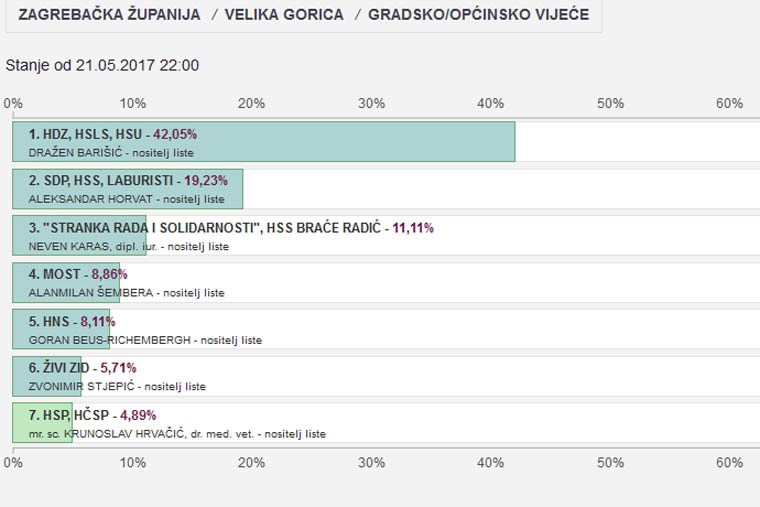Click candidate name ALEKSANDAR HORVAT
Screen dimensions: 760x507
(90, 199)
